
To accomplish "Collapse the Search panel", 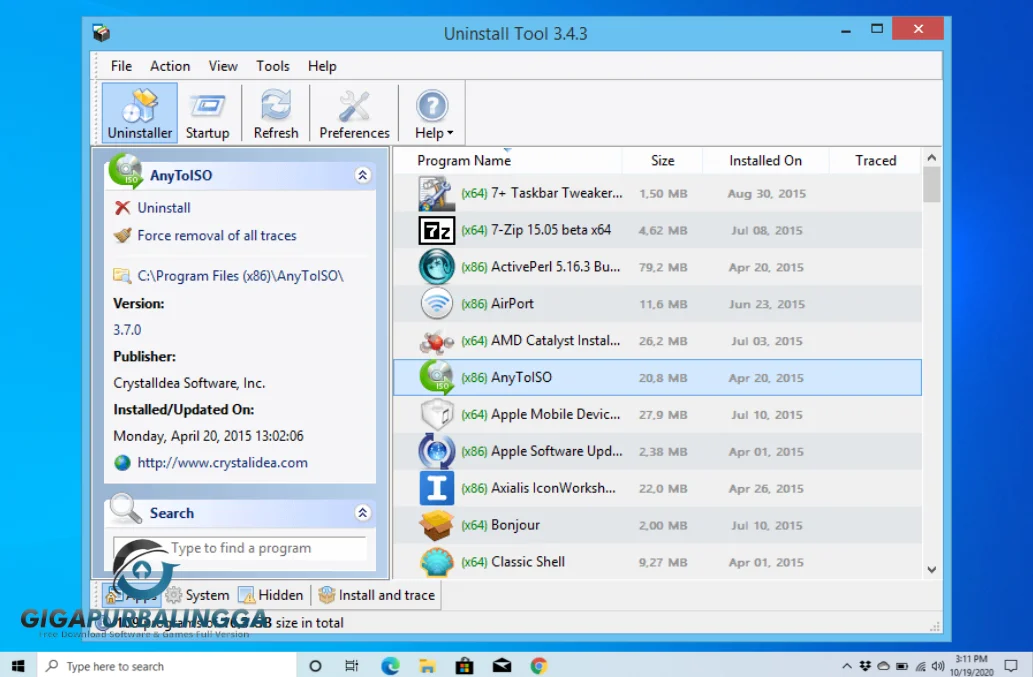I will coord(362,513).
